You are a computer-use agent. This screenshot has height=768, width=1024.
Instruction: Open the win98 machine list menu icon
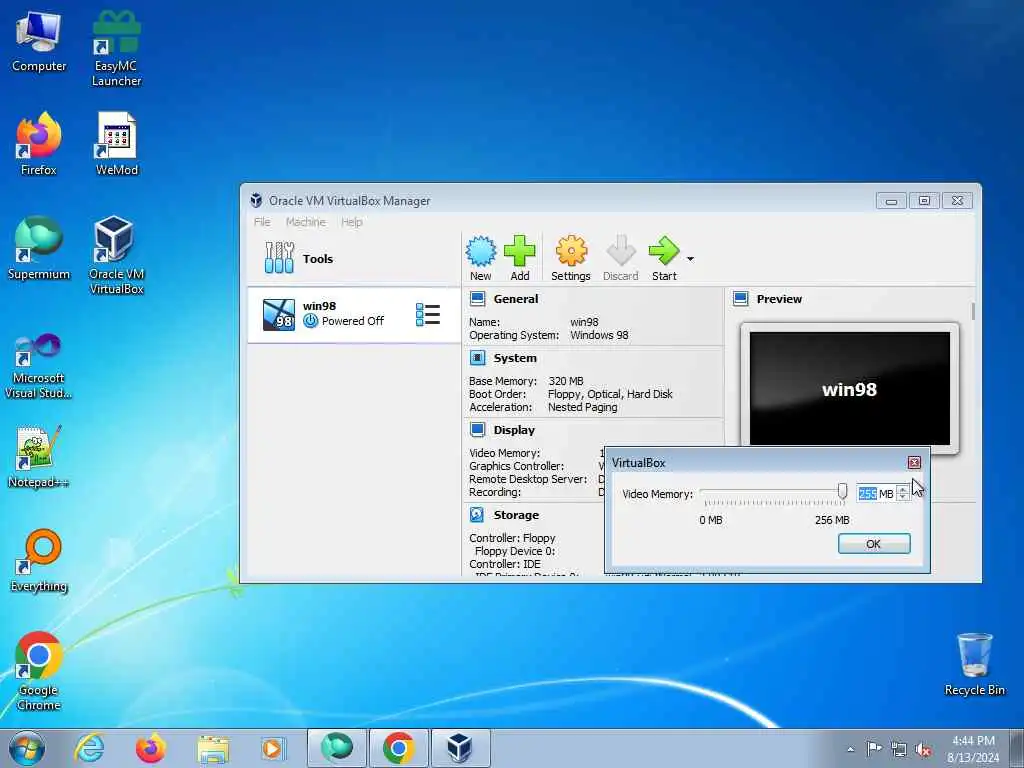428,314
